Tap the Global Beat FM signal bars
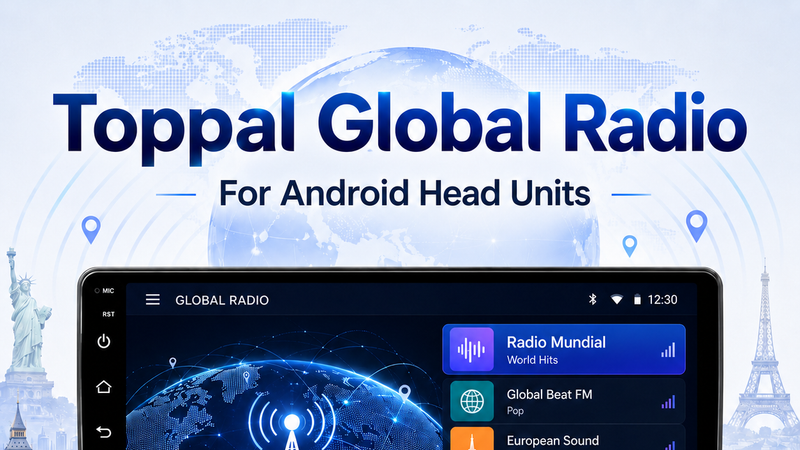The height and width of the screenshot is (450, 800). (x=668, y=402)
